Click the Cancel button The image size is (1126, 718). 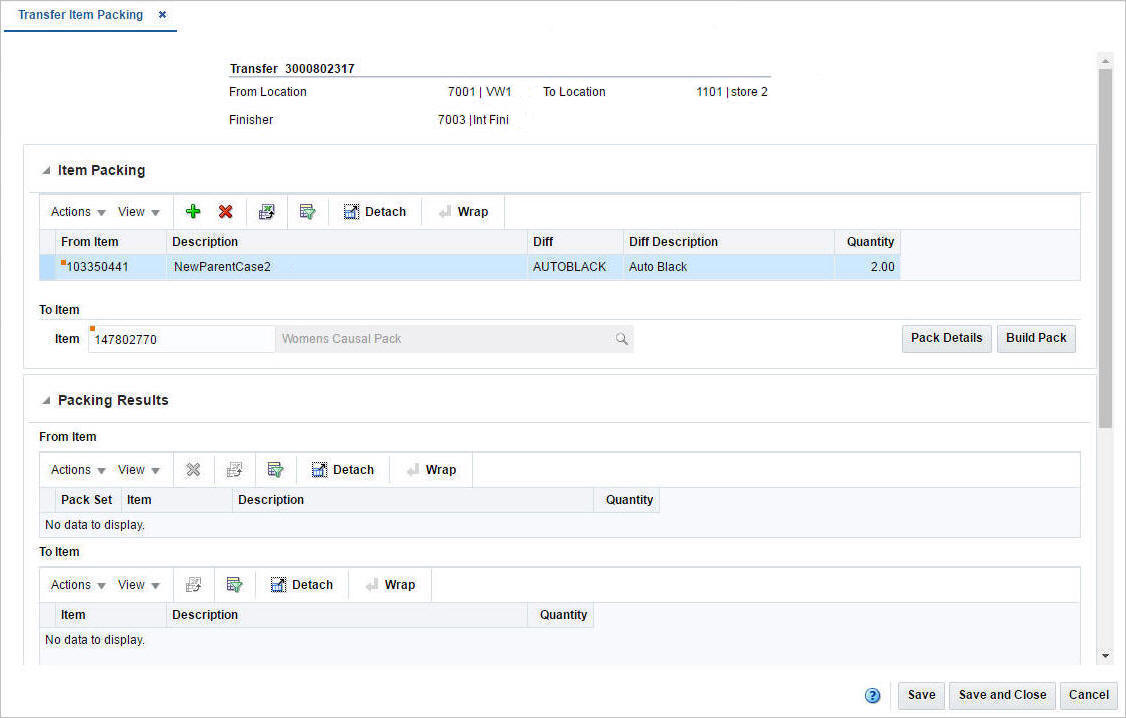pyautogui.click(x=1089, y=695)
